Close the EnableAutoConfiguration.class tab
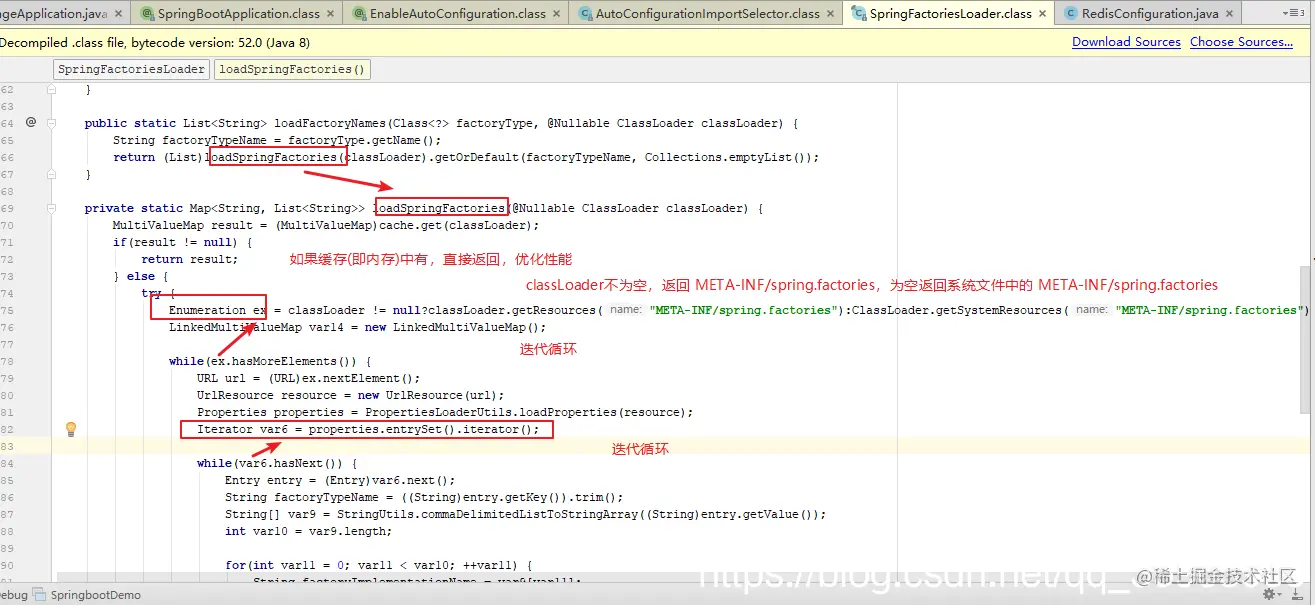The width and height of the screenshot is (1315, 605). pyautogui.click(x=555, y=14)
